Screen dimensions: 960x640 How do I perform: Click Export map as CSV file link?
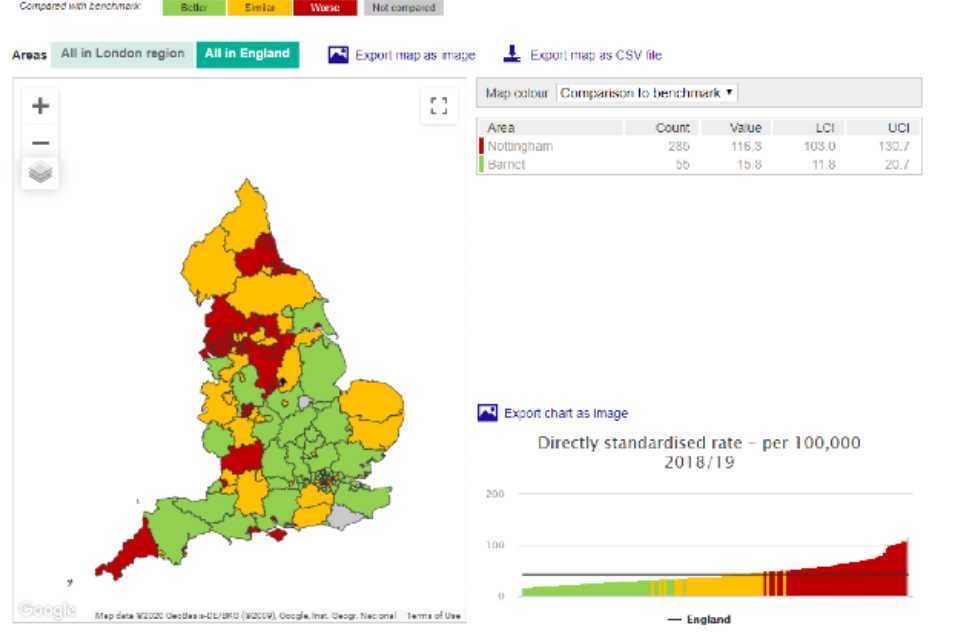[595, 55]
